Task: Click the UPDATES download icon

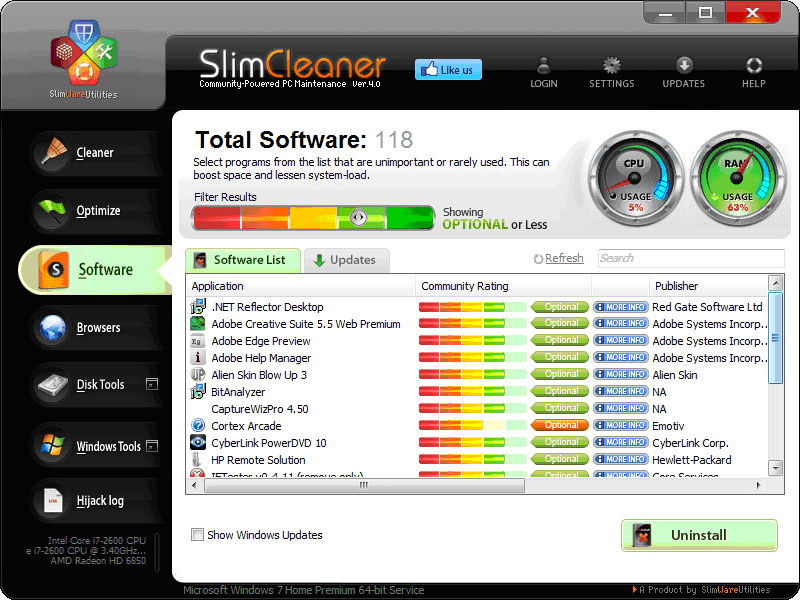Action: tap(684, 65)
